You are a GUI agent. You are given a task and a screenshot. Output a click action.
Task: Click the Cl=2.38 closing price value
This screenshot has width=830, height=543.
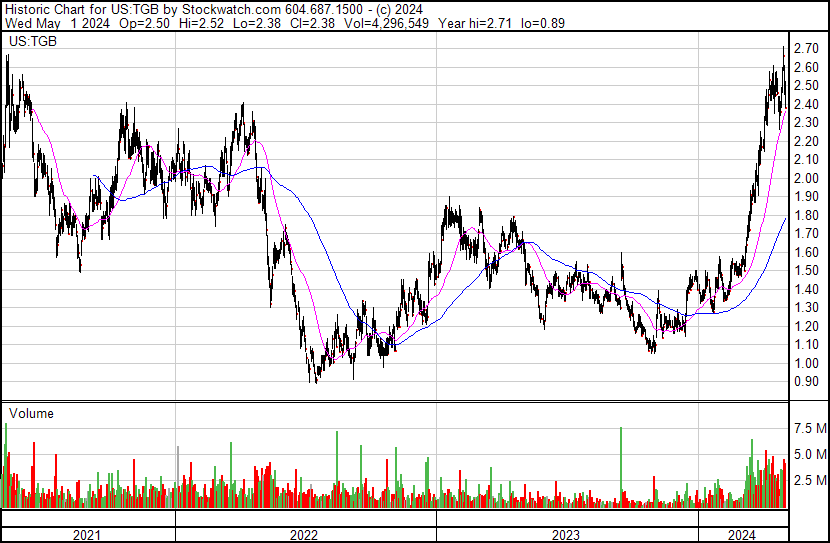pyautogui.click(x=312, y=23)
